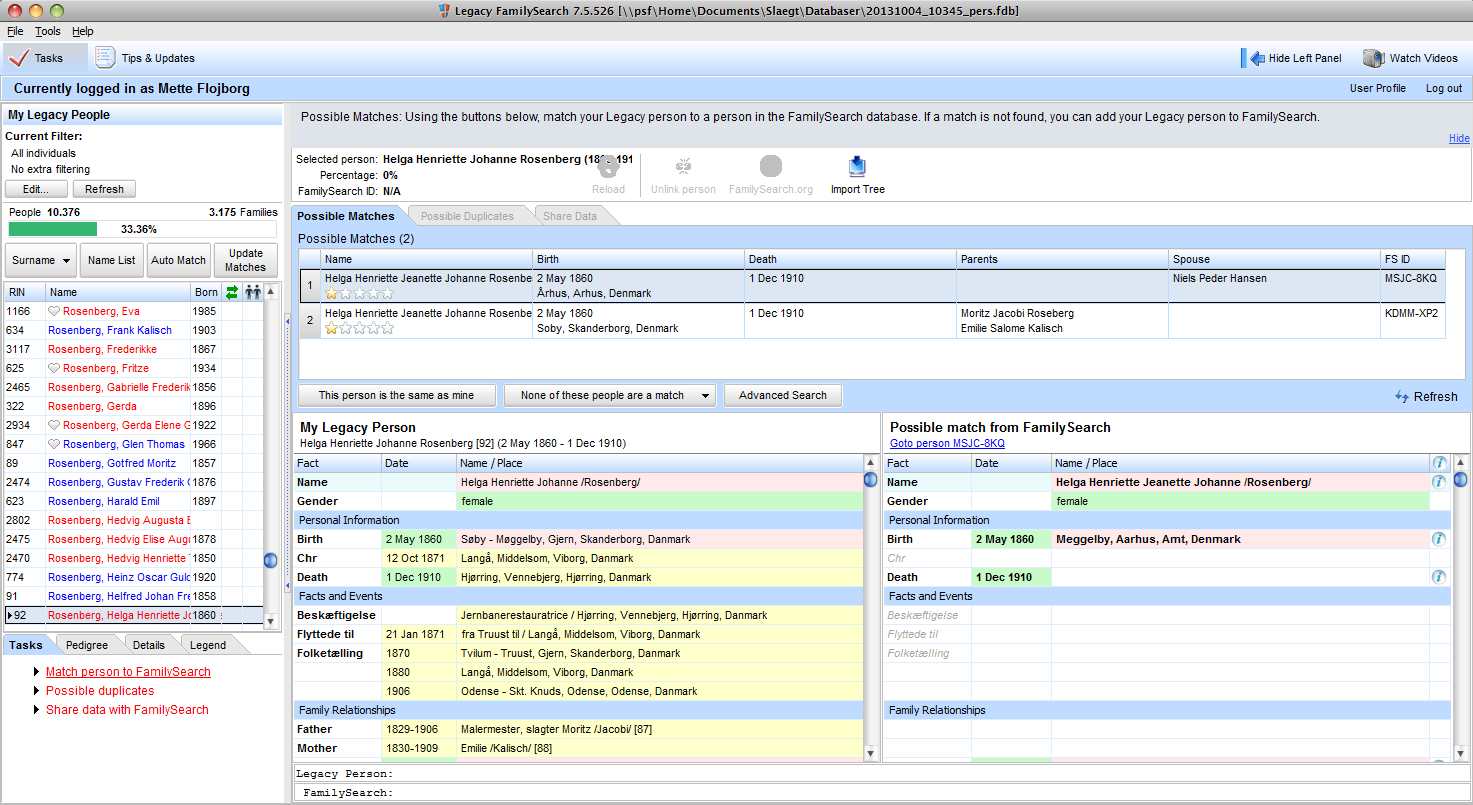Expand 'Match person to FamilySearch' task arrow
This screenshot has height=805, width=1473.
(x=37, y=672)
